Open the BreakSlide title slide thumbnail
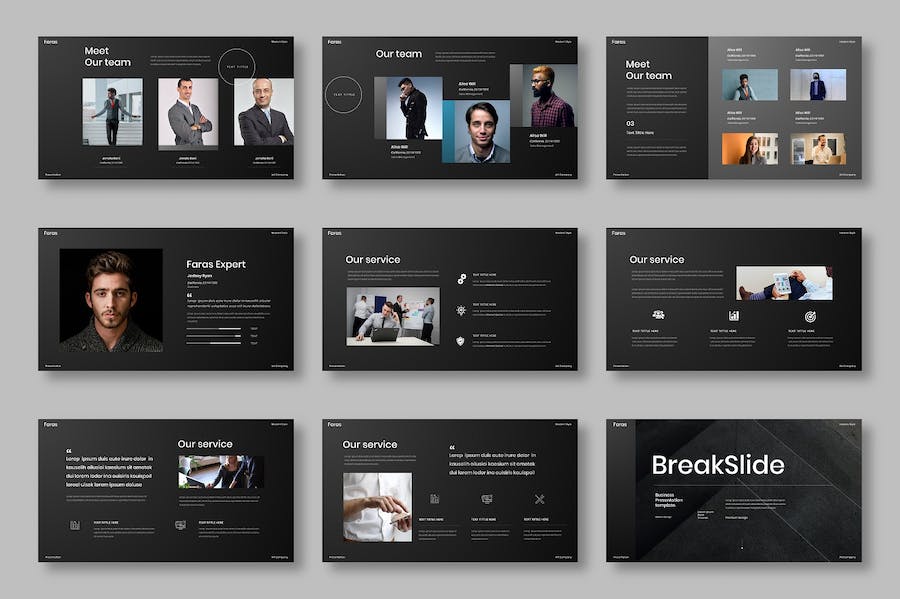Screen dimensions: 900x599 [733, 490]
